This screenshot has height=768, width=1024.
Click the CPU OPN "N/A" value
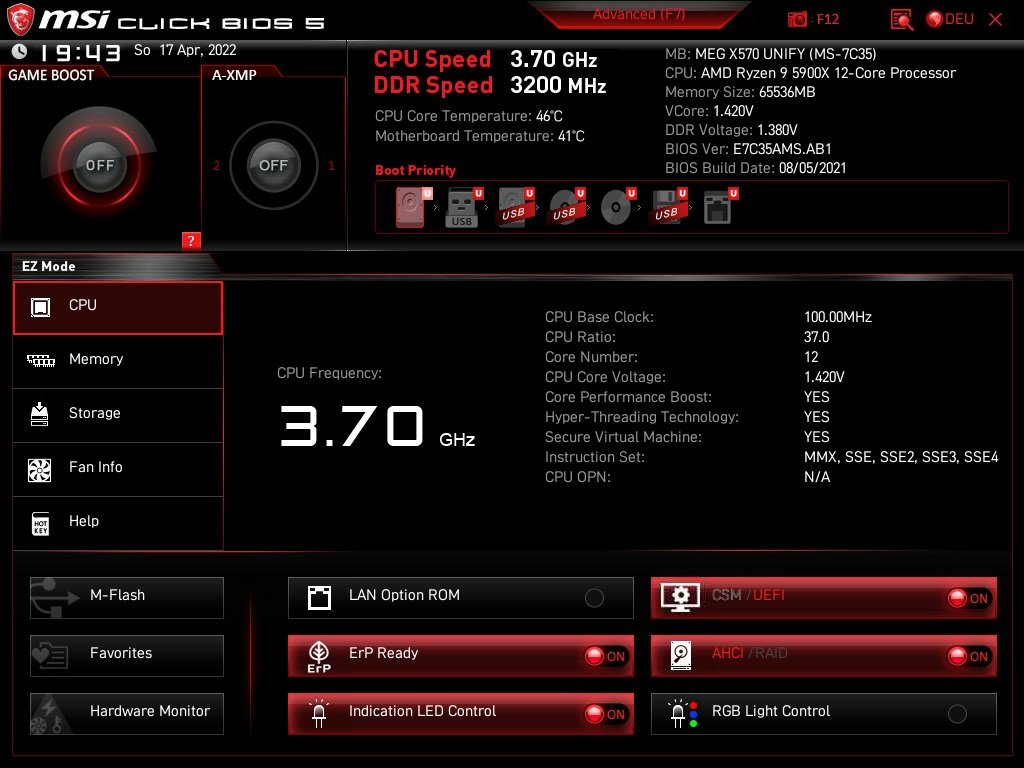pyautogui.click(x=817, y=477)
